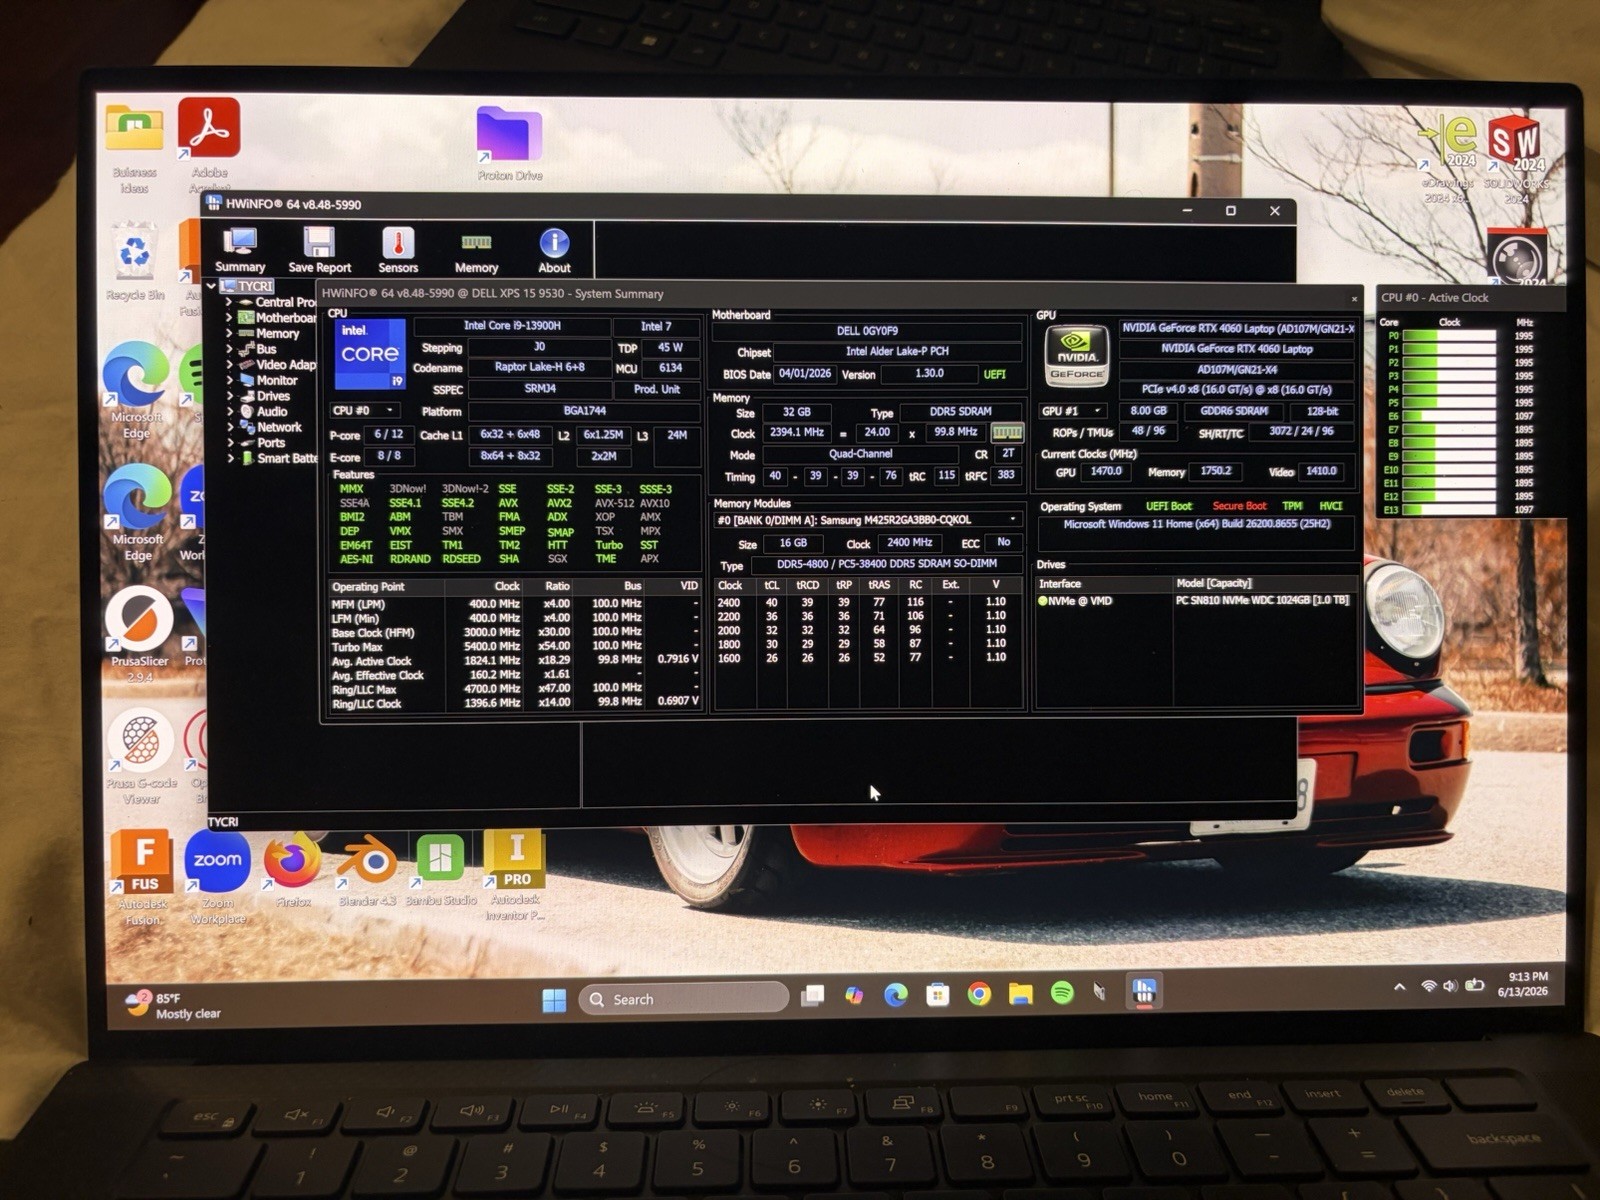The width and height of the screenshot is (1600, 1200).
Task: Expand the Video Adapter tree node
Action: (x=229, y=365)
